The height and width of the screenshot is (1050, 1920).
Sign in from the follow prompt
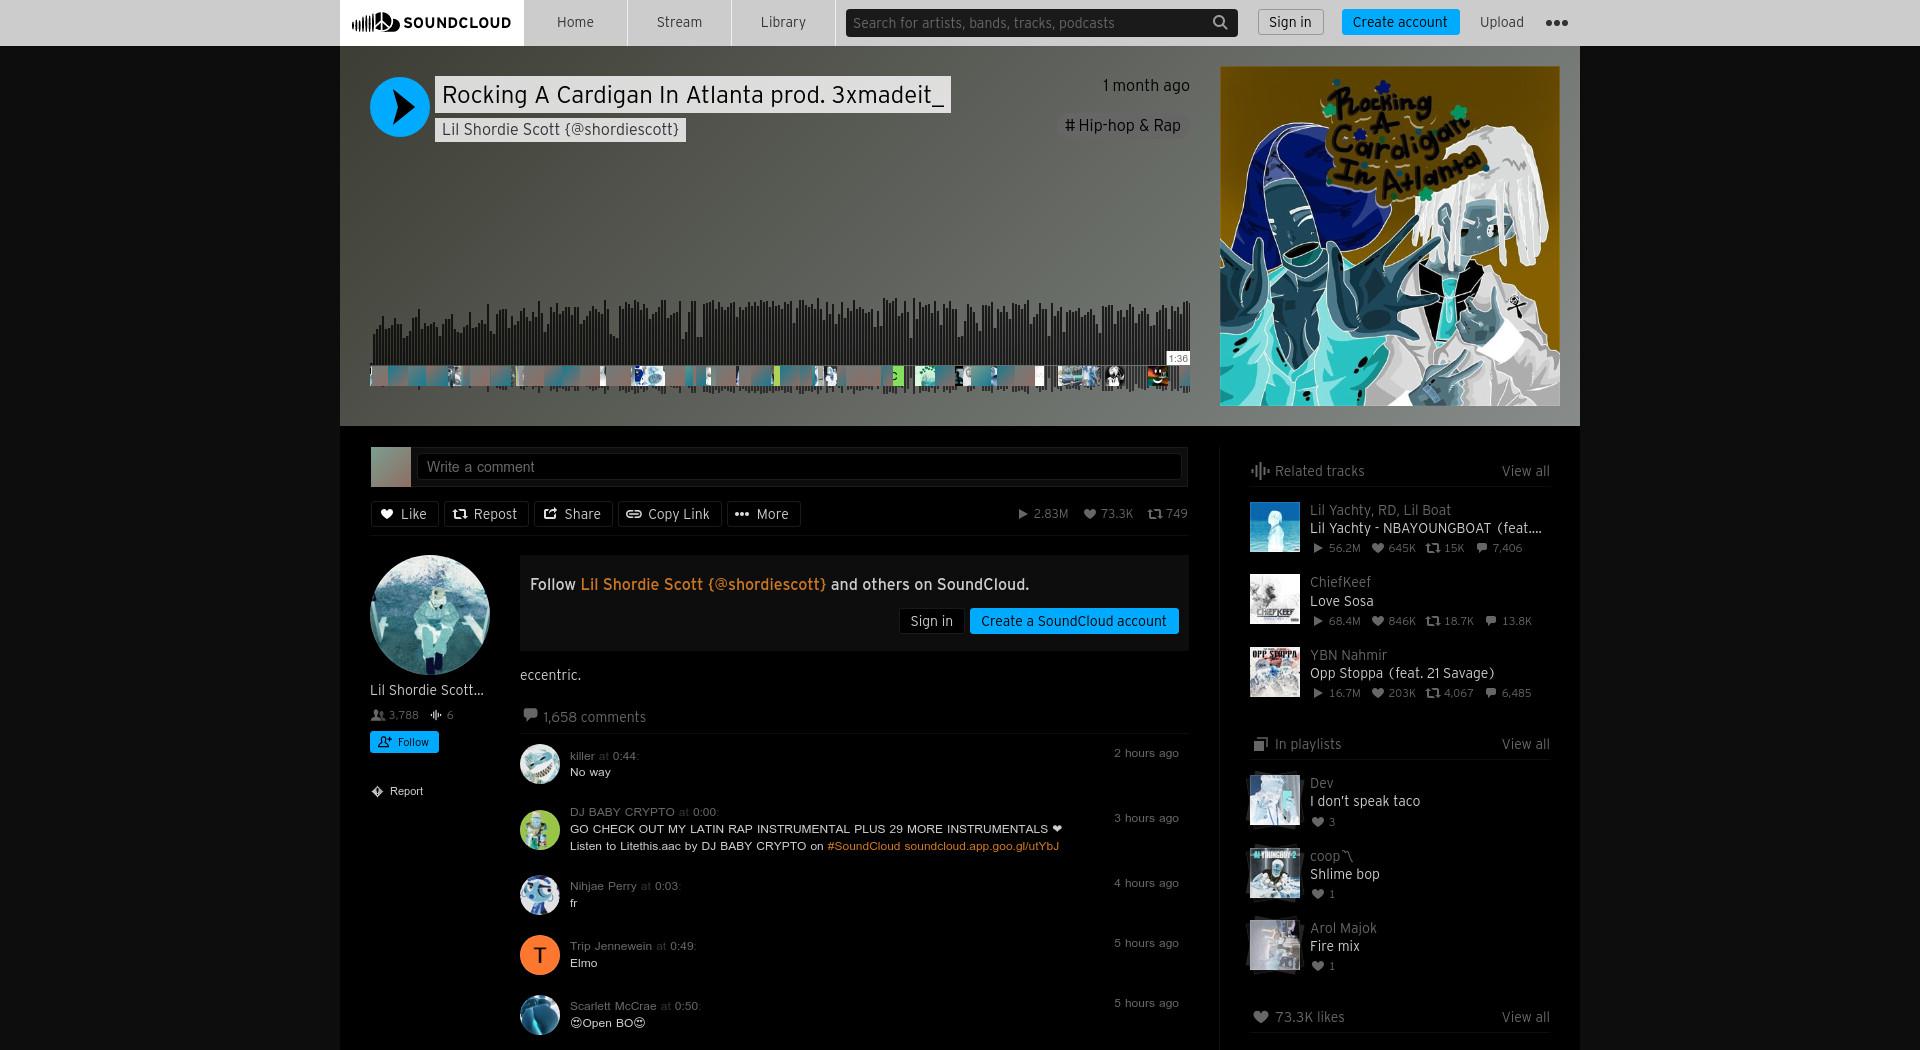click(931, 621)
